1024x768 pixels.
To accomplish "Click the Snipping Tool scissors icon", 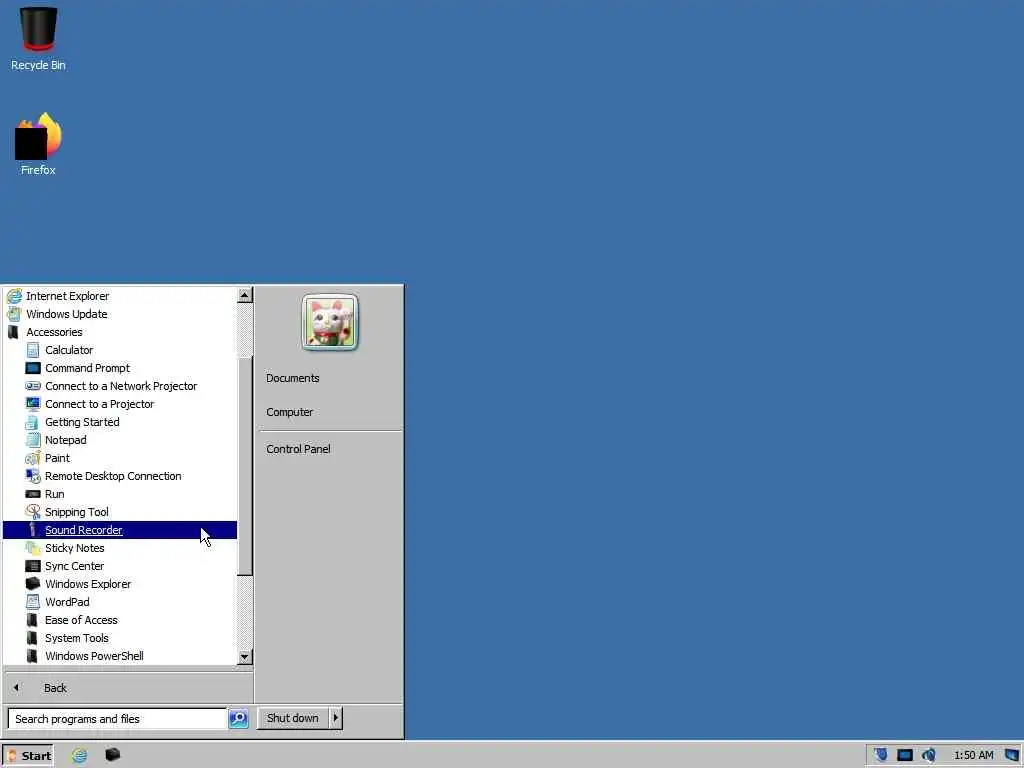I will pos(33,512).
